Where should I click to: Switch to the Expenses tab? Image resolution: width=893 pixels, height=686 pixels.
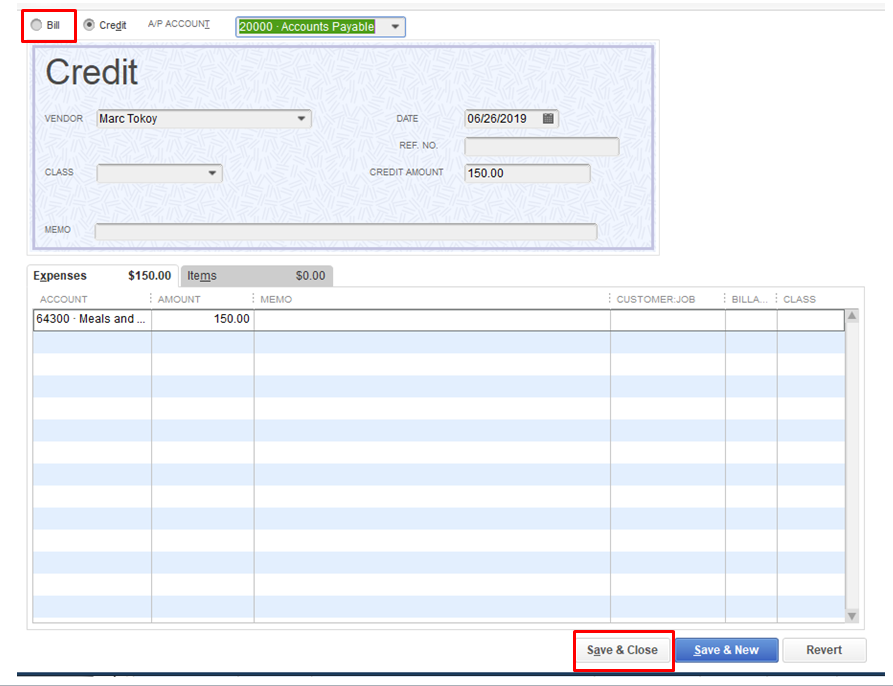(x=103, y=276)
